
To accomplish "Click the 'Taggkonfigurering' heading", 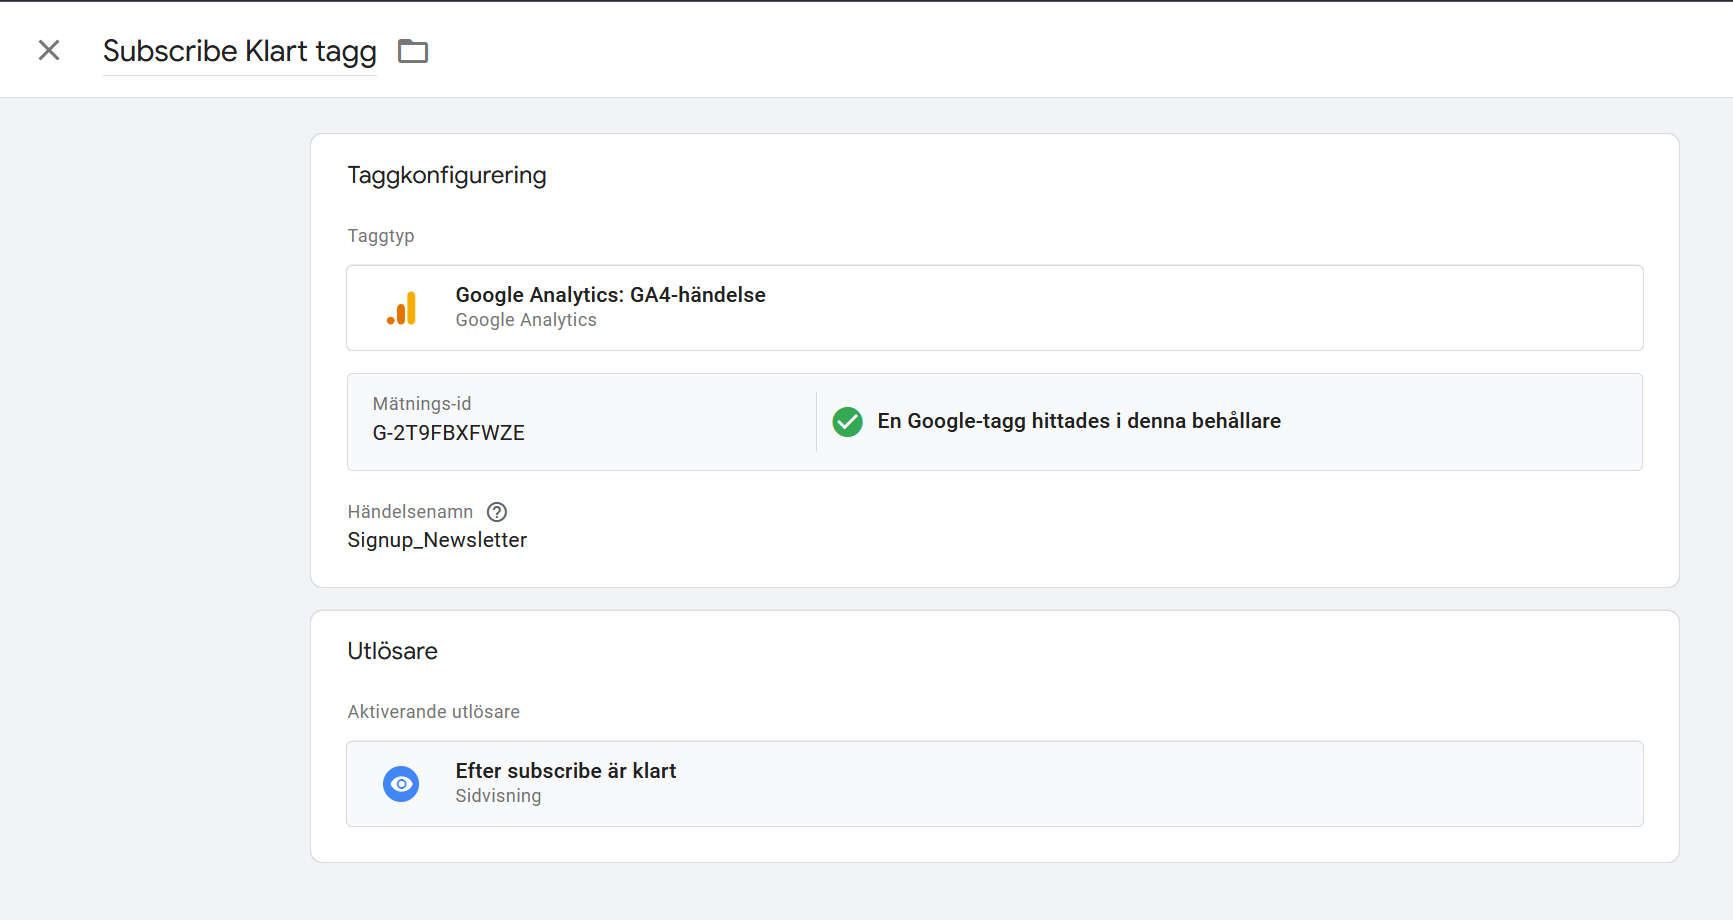I will 447,175.
